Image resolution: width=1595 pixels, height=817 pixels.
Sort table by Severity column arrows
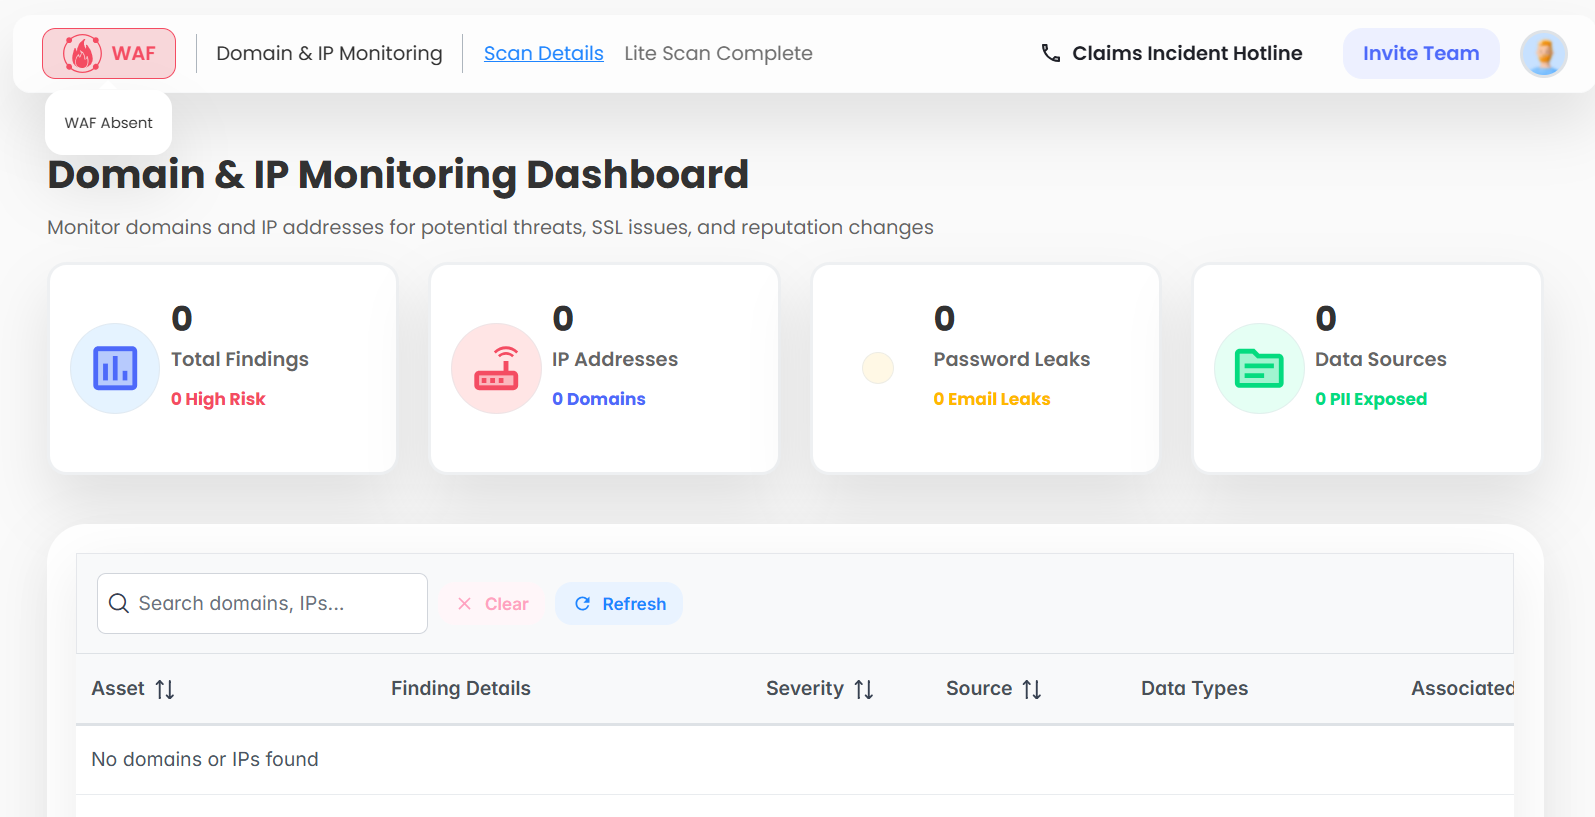(x=864, y=689)
